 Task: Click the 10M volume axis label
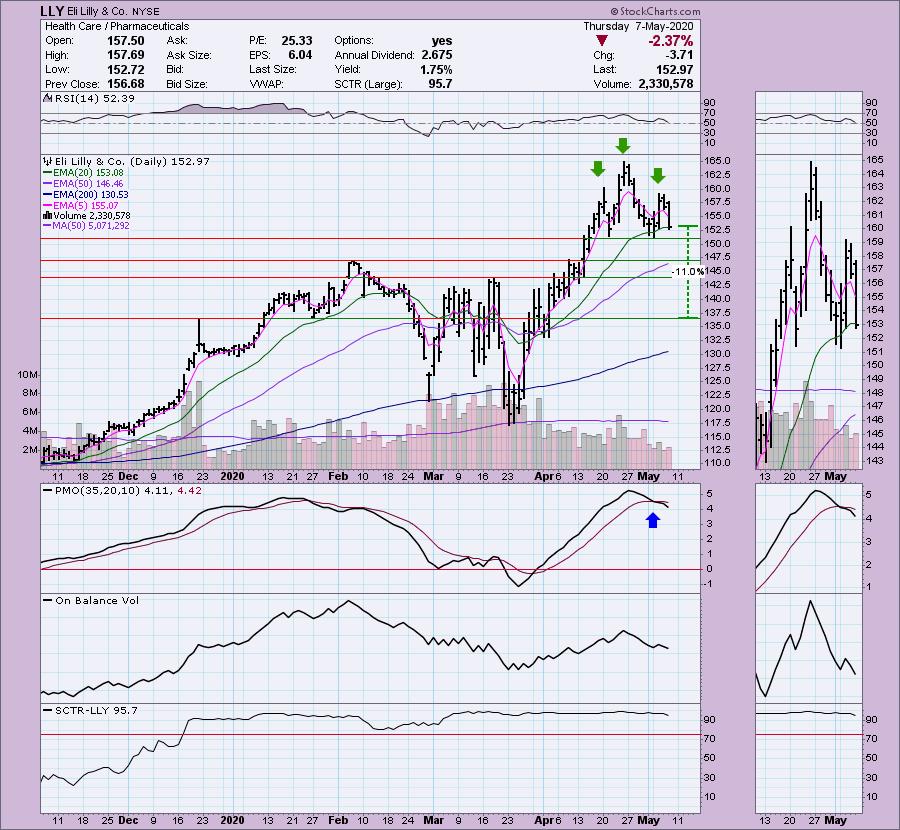28,375
